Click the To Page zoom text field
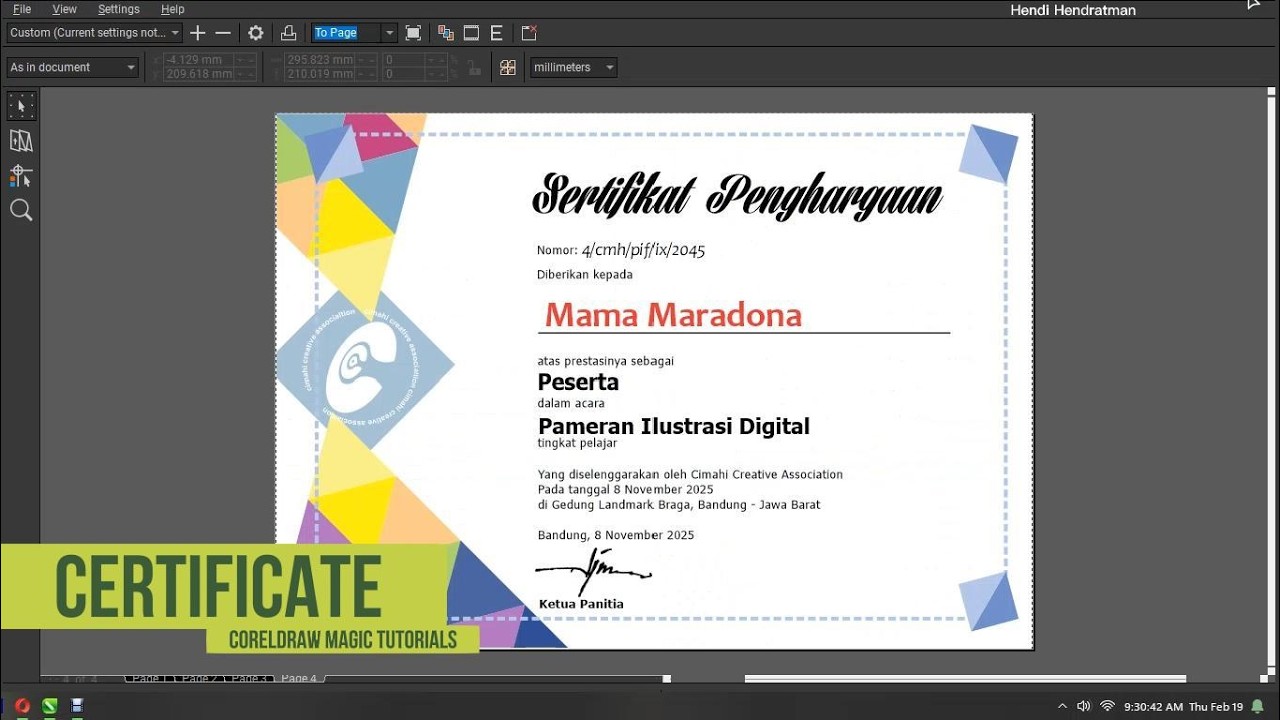1280x720 pixels. [346, 33]
